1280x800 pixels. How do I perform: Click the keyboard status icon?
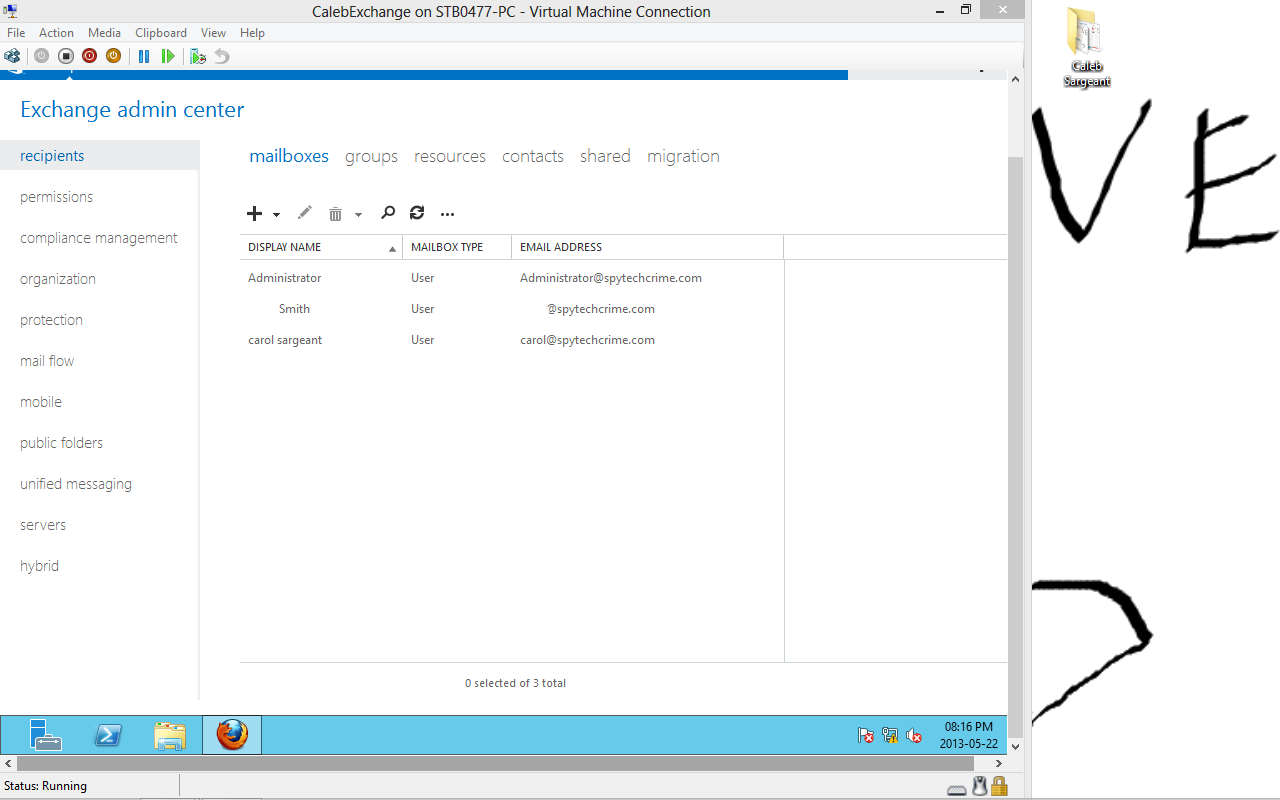pos(957,788)
